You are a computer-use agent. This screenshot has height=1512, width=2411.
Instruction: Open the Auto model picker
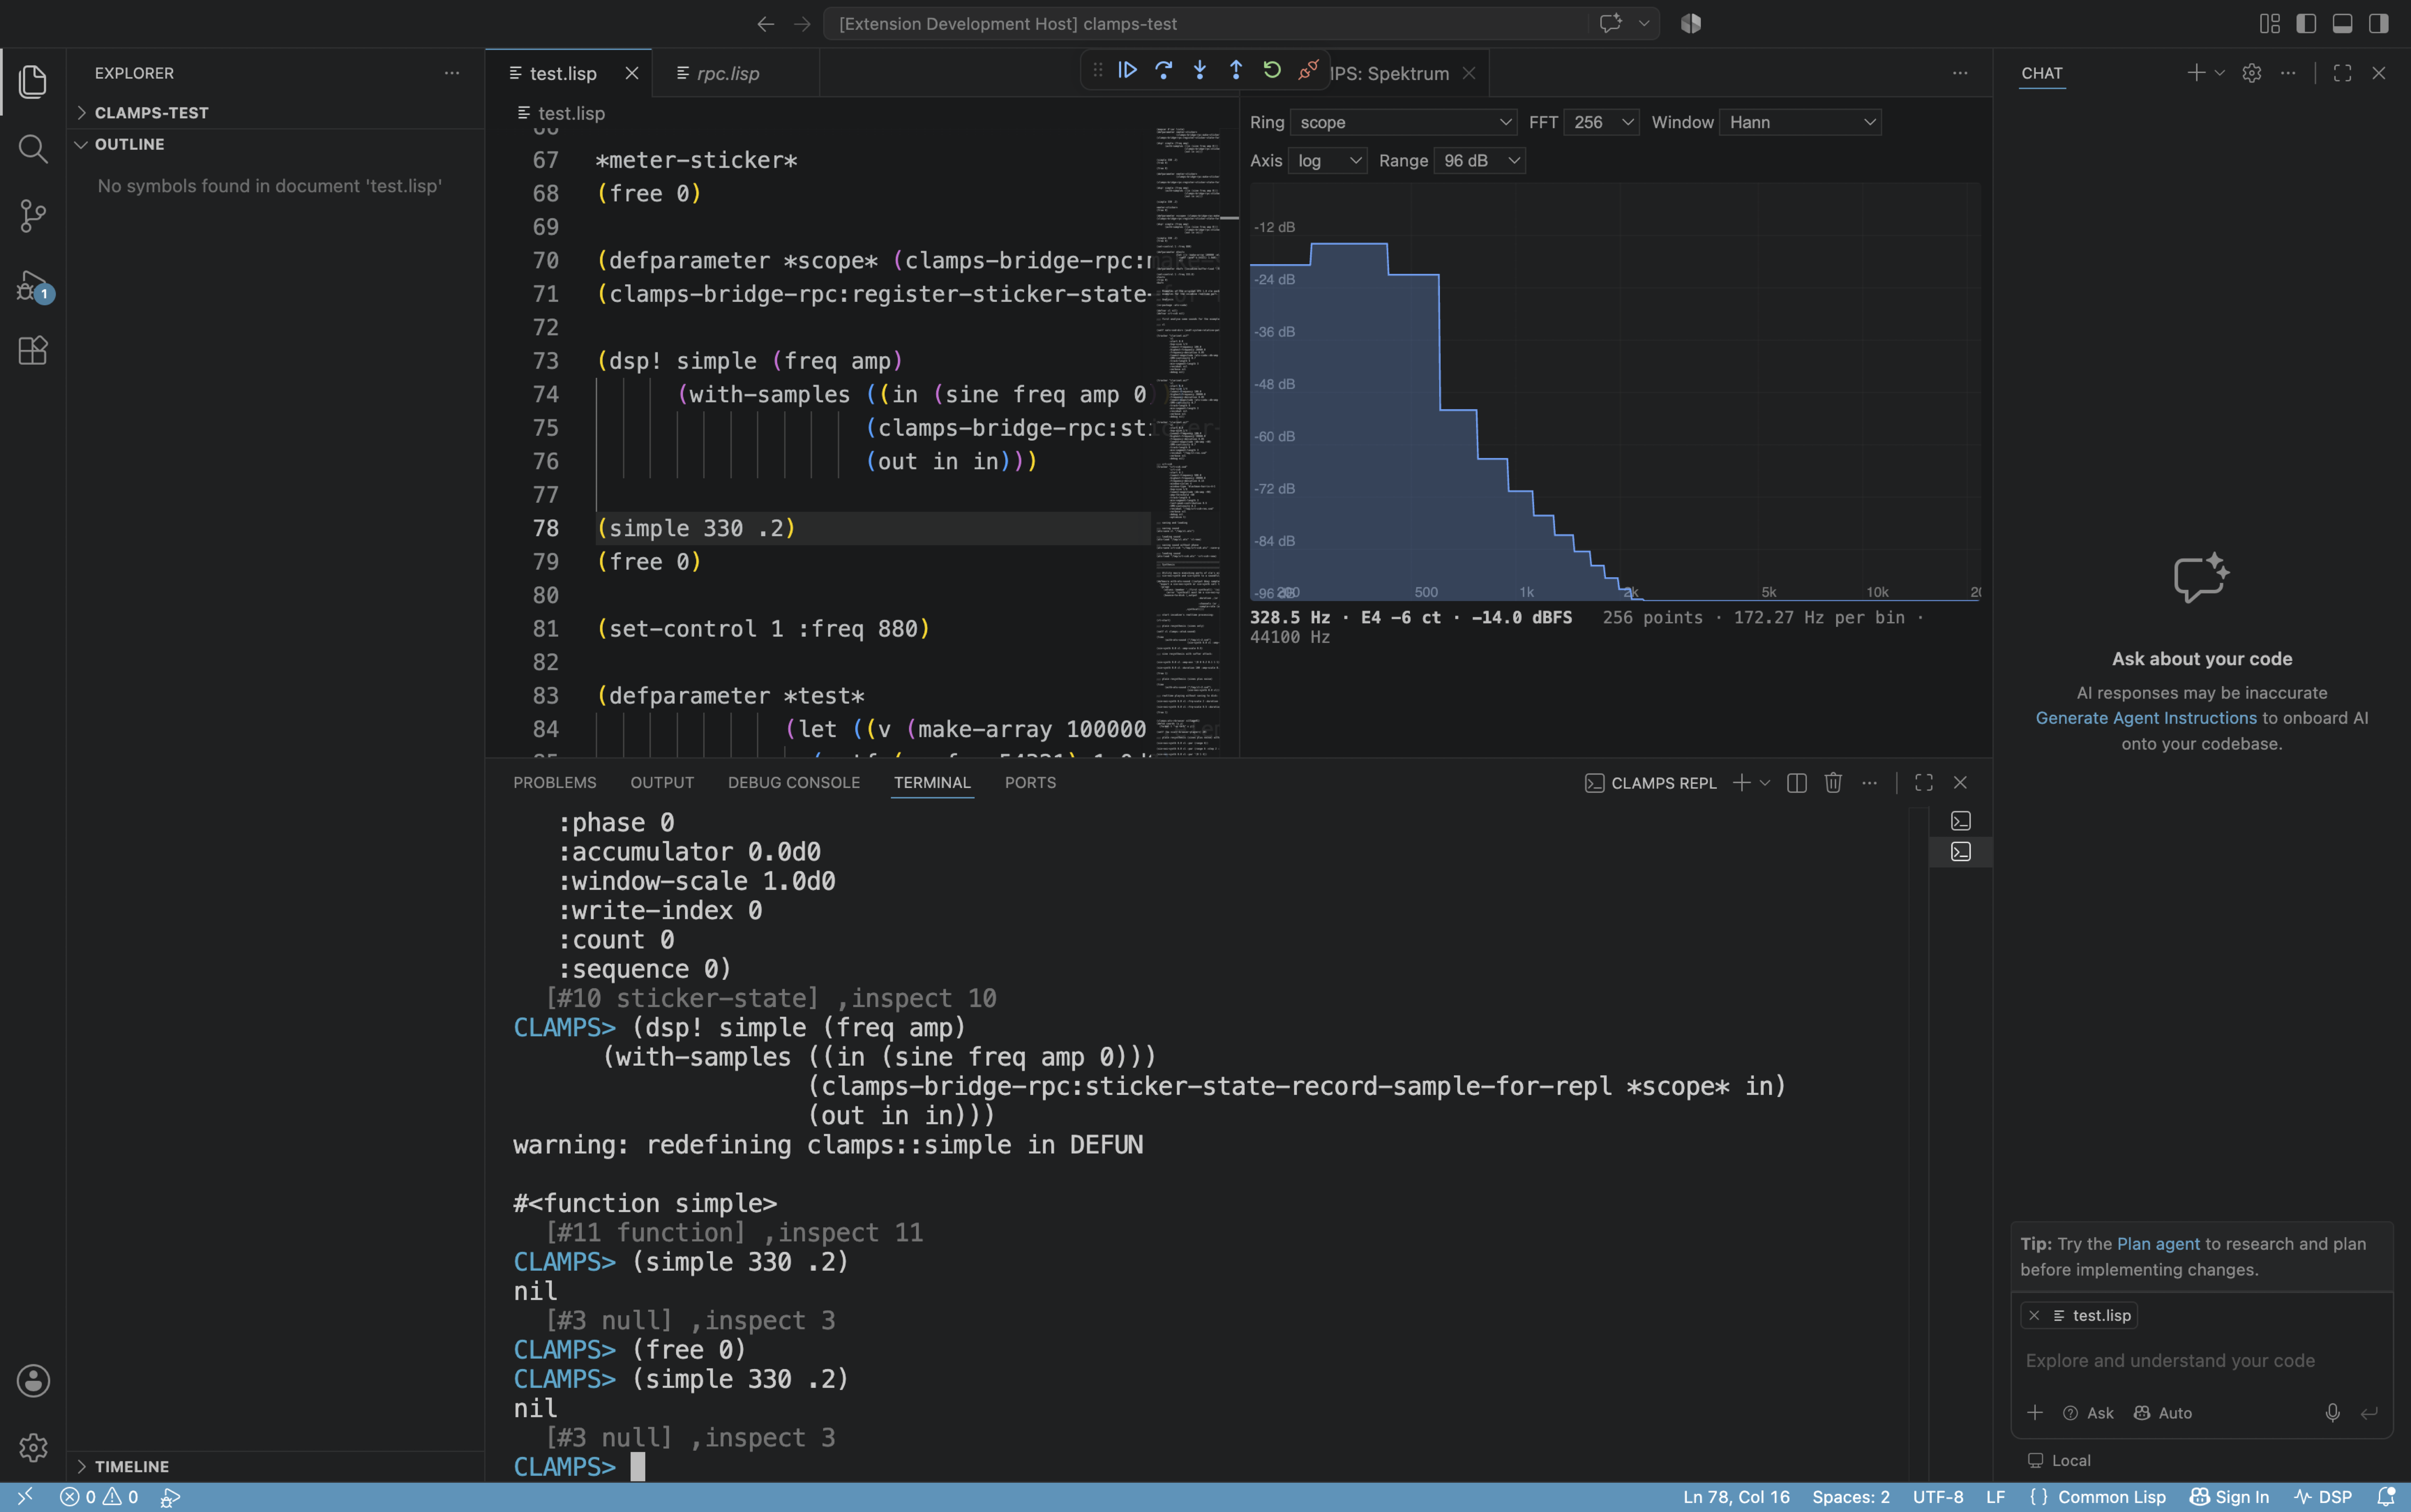[2163, 1413]
